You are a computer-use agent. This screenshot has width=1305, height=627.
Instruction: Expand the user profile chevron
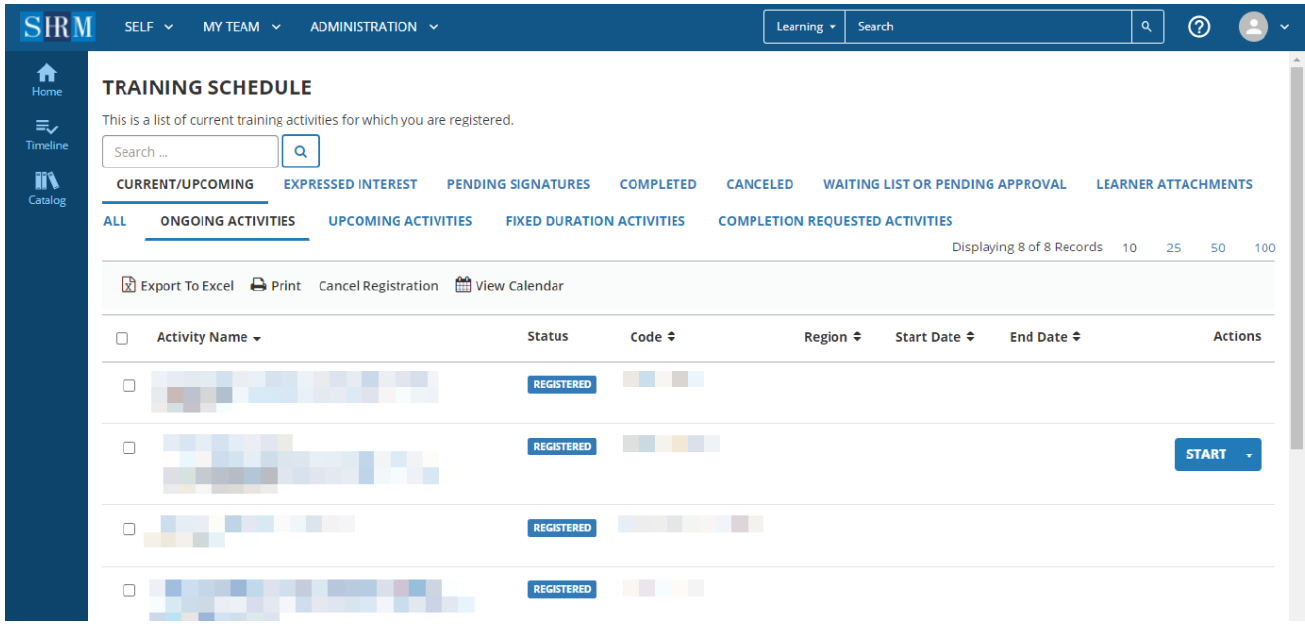(1286, 27)
